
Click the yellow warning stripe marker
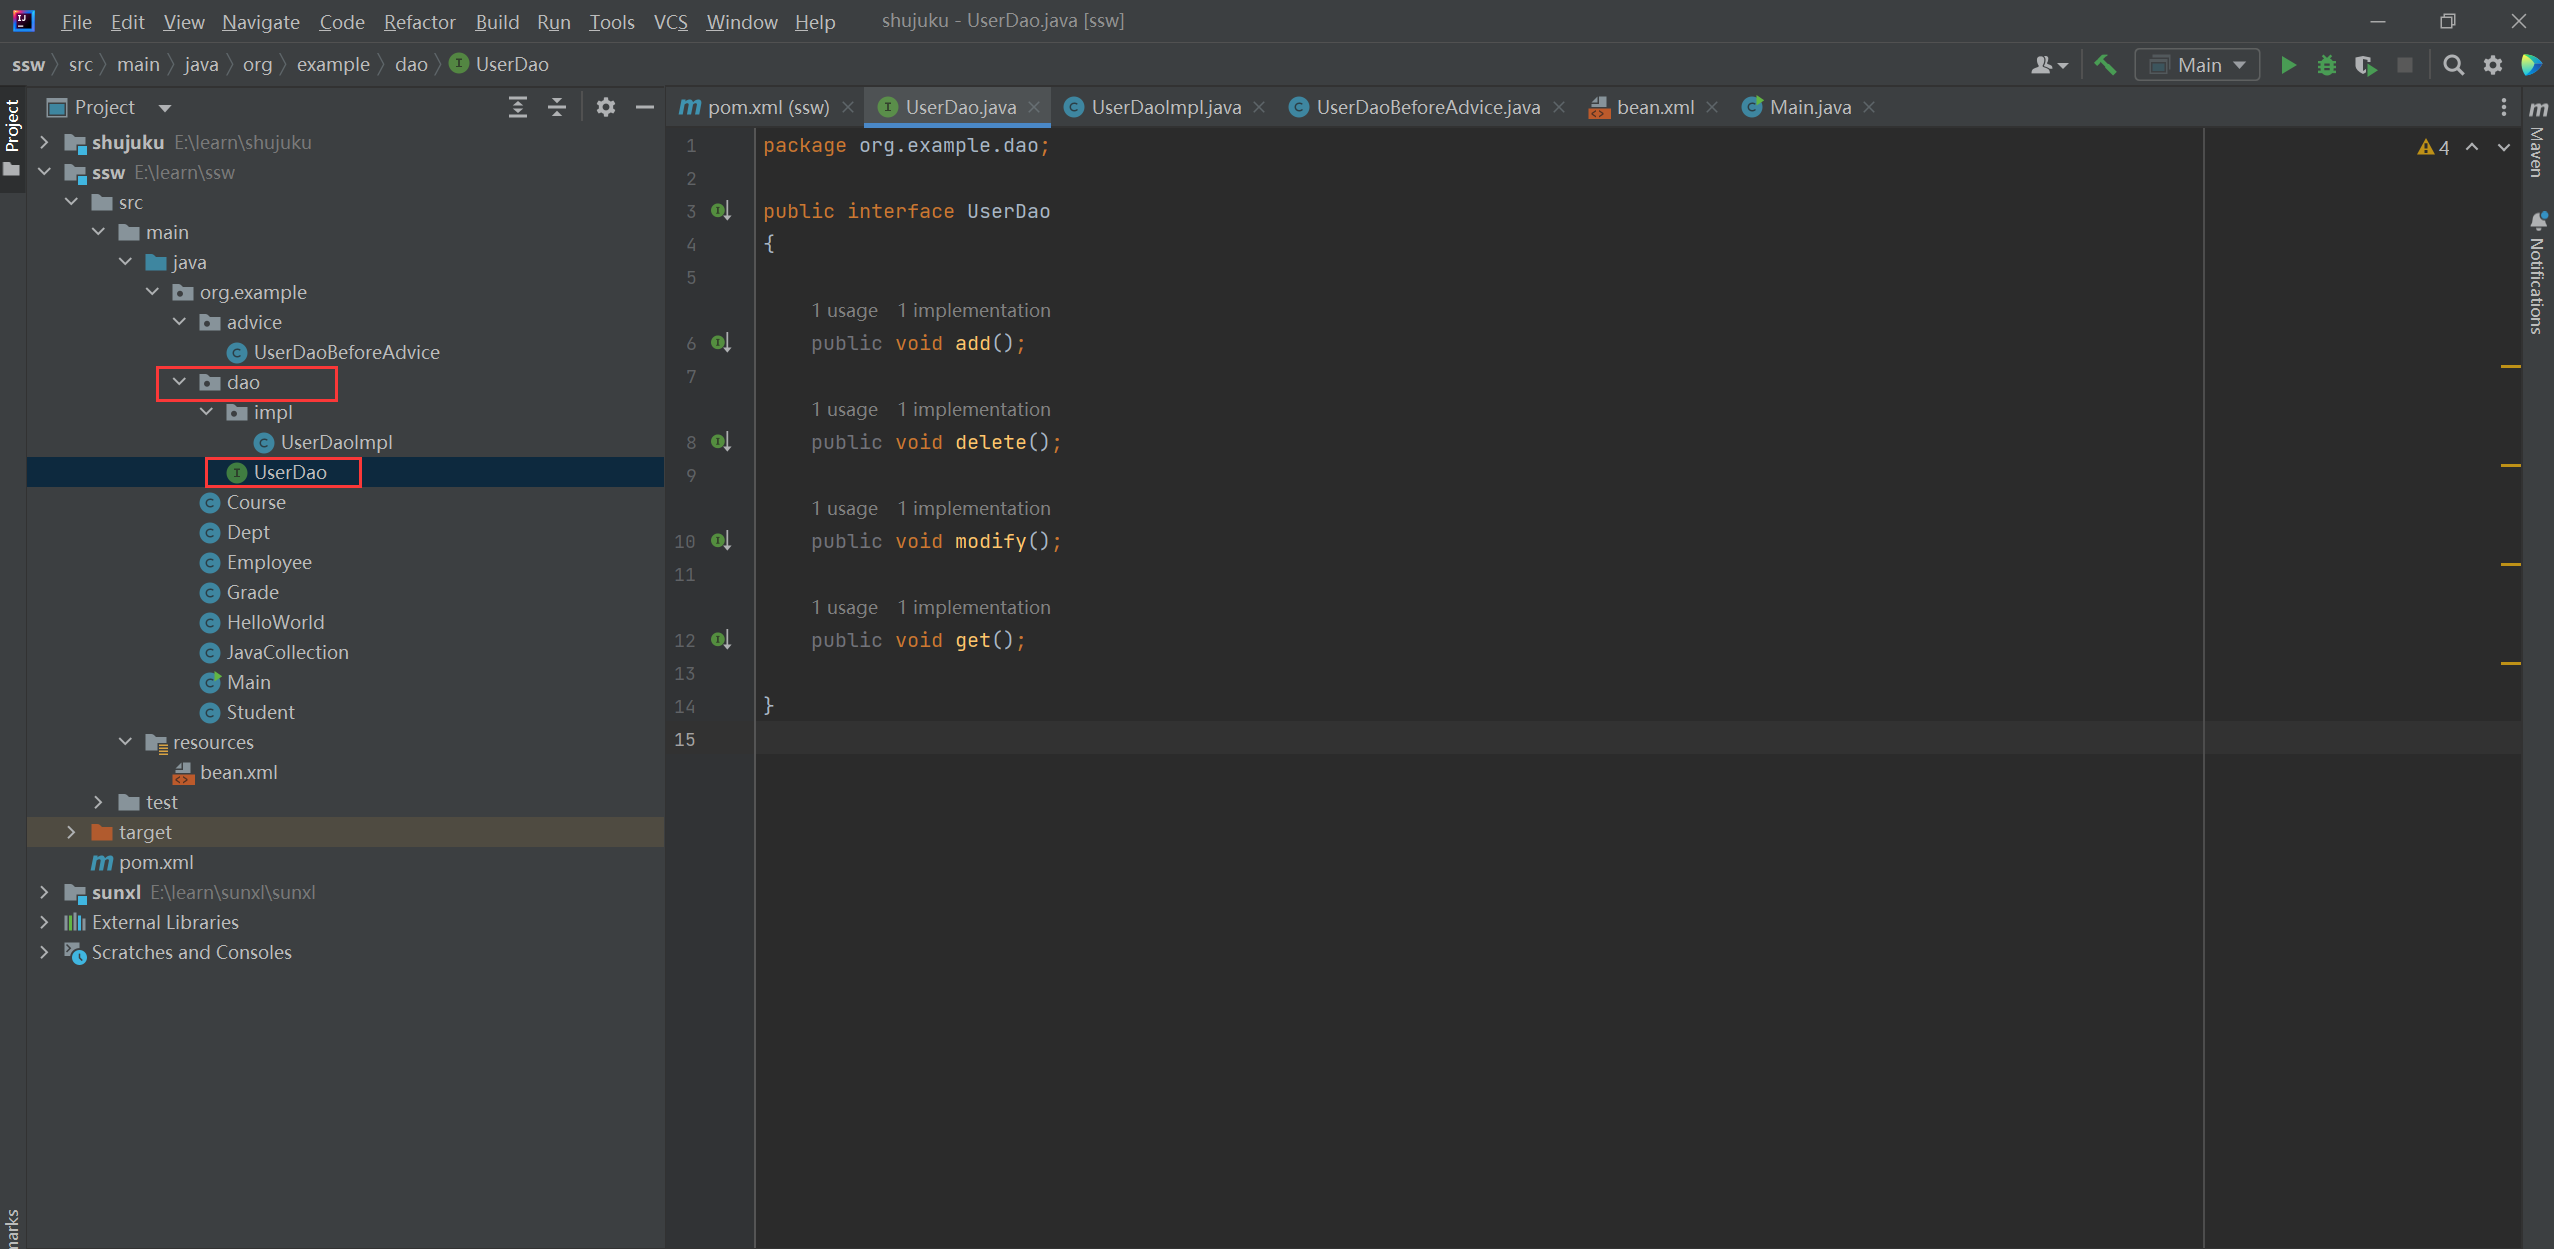[x=2510, y=367]
